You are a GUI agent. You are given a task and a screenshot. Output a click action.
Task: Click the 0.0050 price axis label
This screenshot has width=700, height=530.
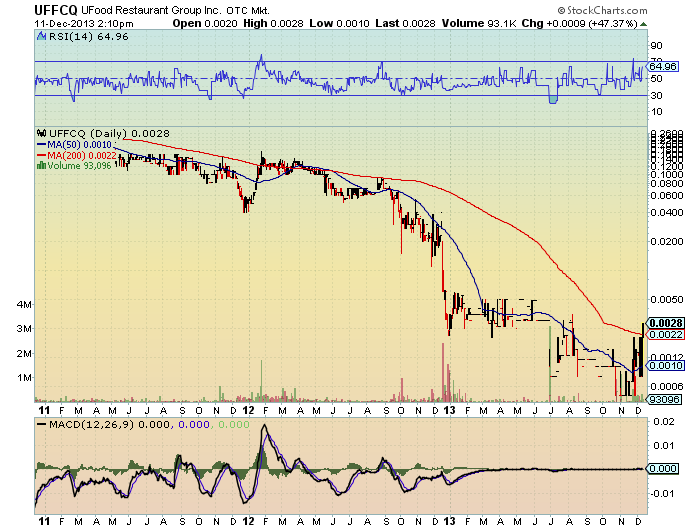click(x=667, y=300)
